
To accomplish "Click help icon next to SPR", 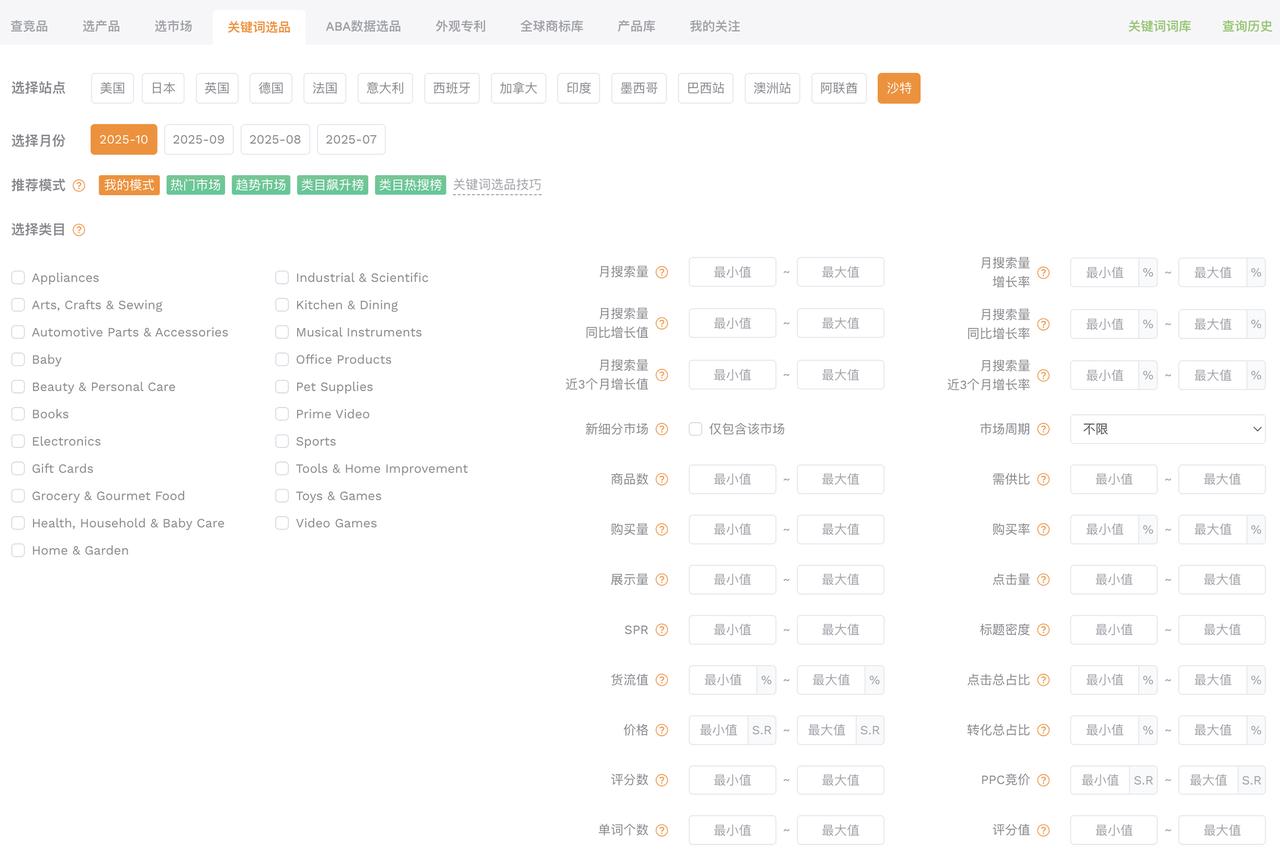I will pos(662,630).
